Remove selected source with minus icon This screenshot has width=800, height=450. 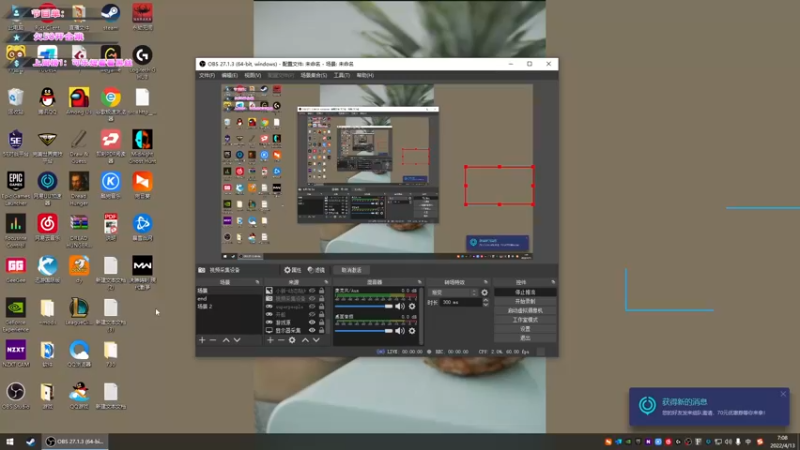coord(281,340)
